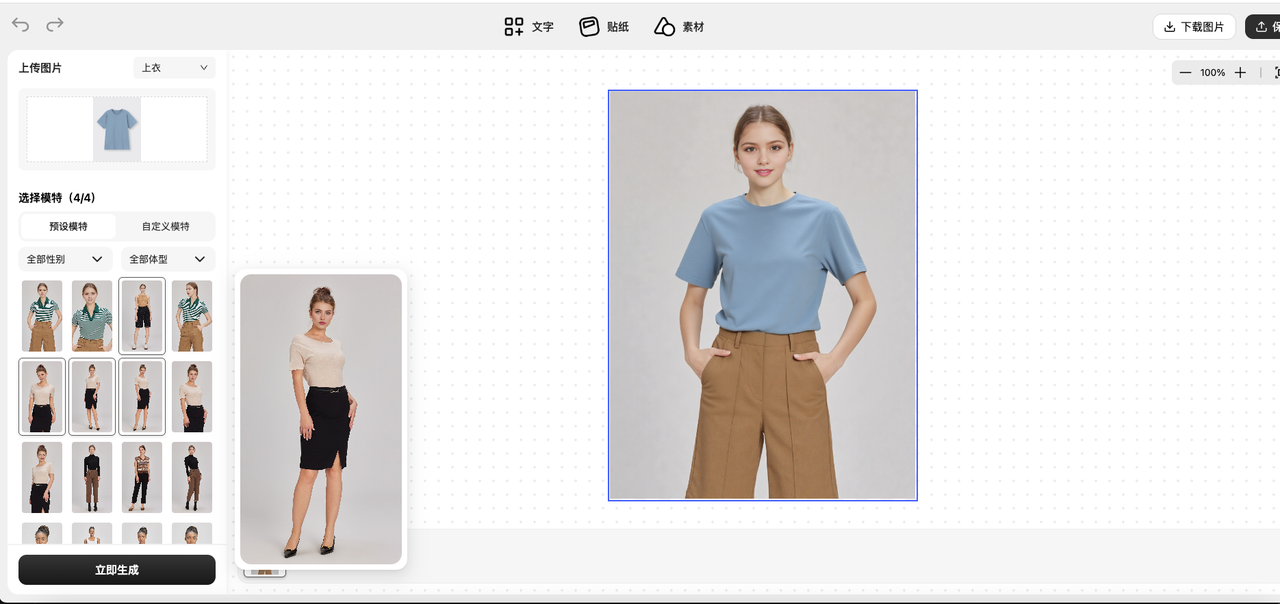The height and width of the screenshot is (604, 1280).
Task: Zoom in with the plus icon
Action: tap(1240, 73)
